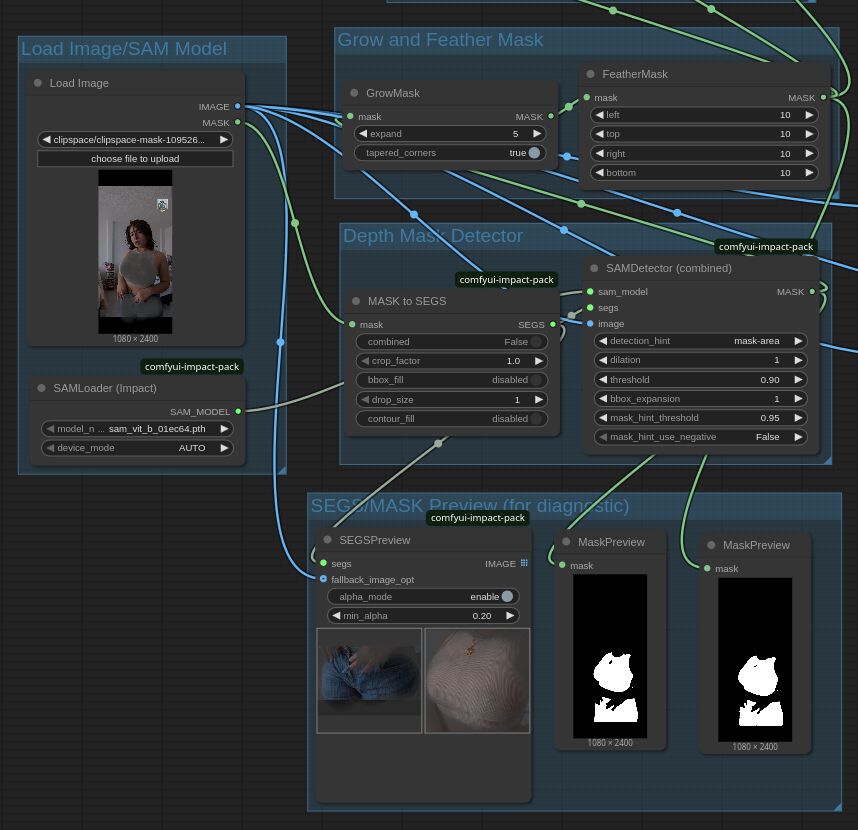
Task: Collapse the GrowMask node via its title dot
Action: pos(354,93)
